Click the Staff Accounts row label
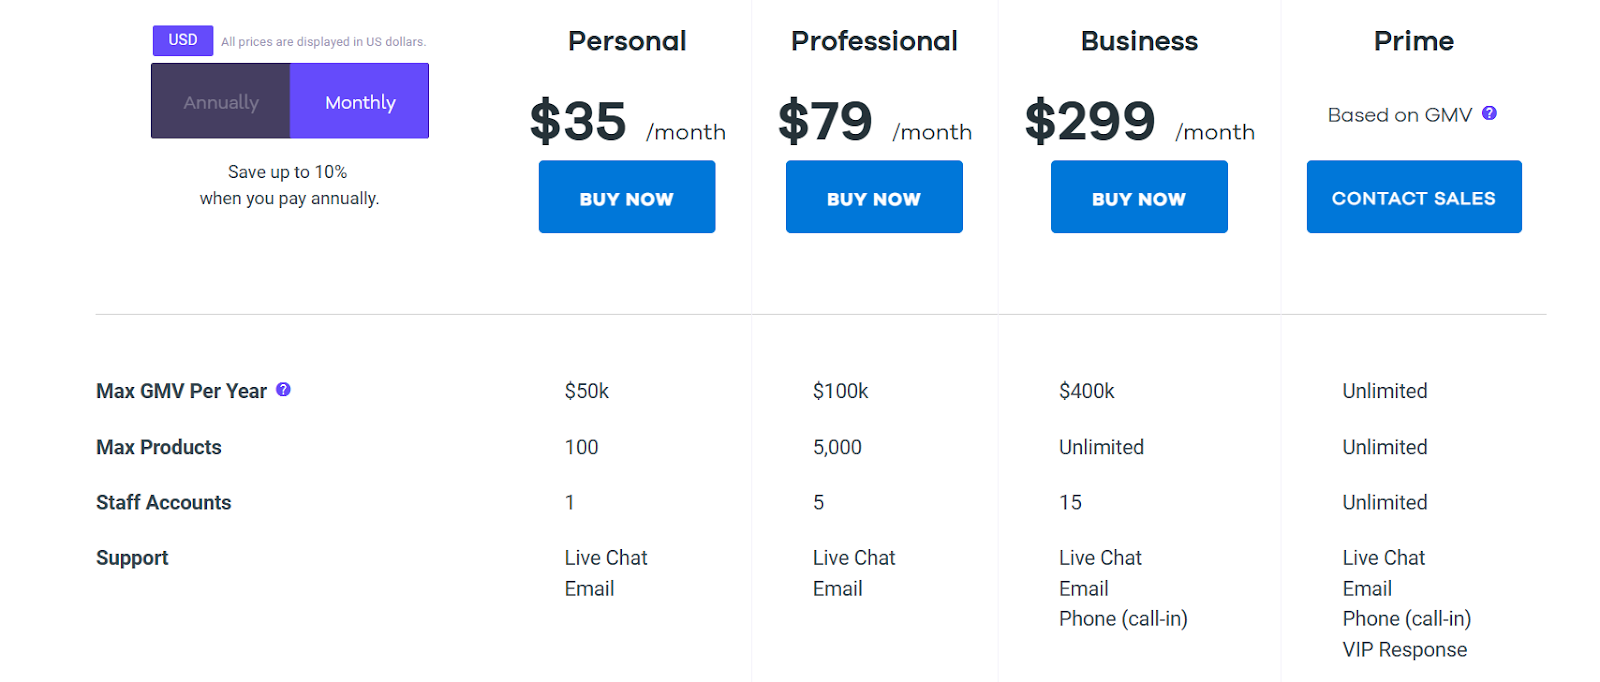 pos(163,502)
